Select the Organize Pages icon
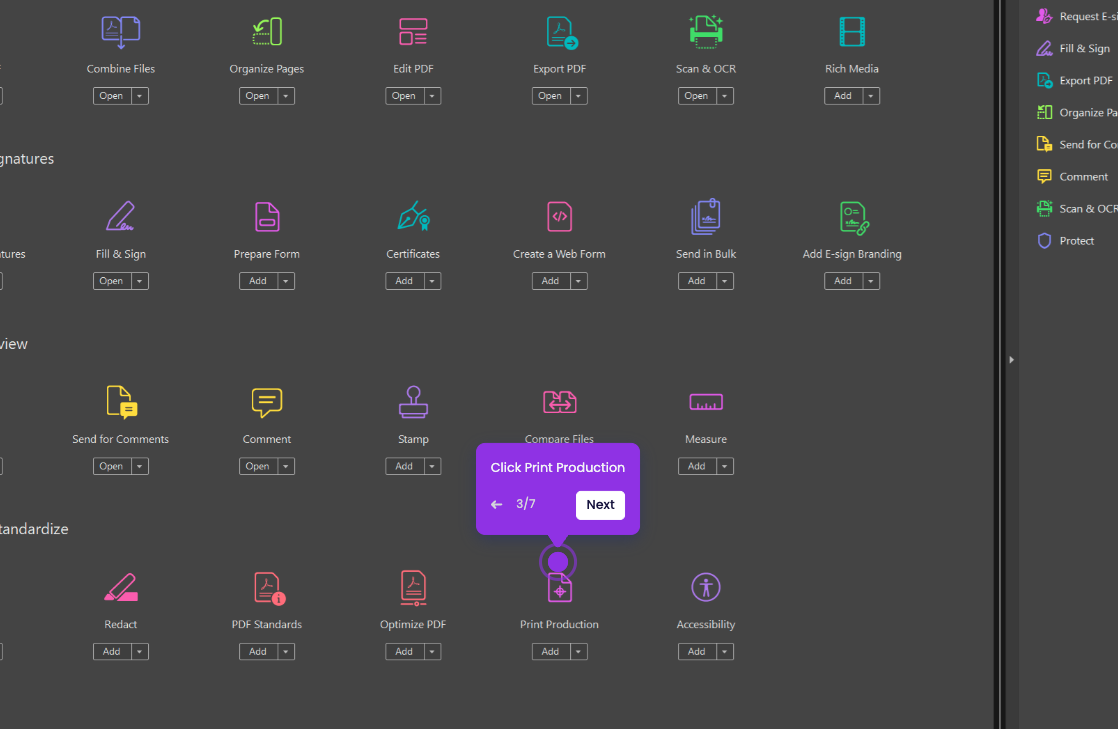 [x=267, y=32]
